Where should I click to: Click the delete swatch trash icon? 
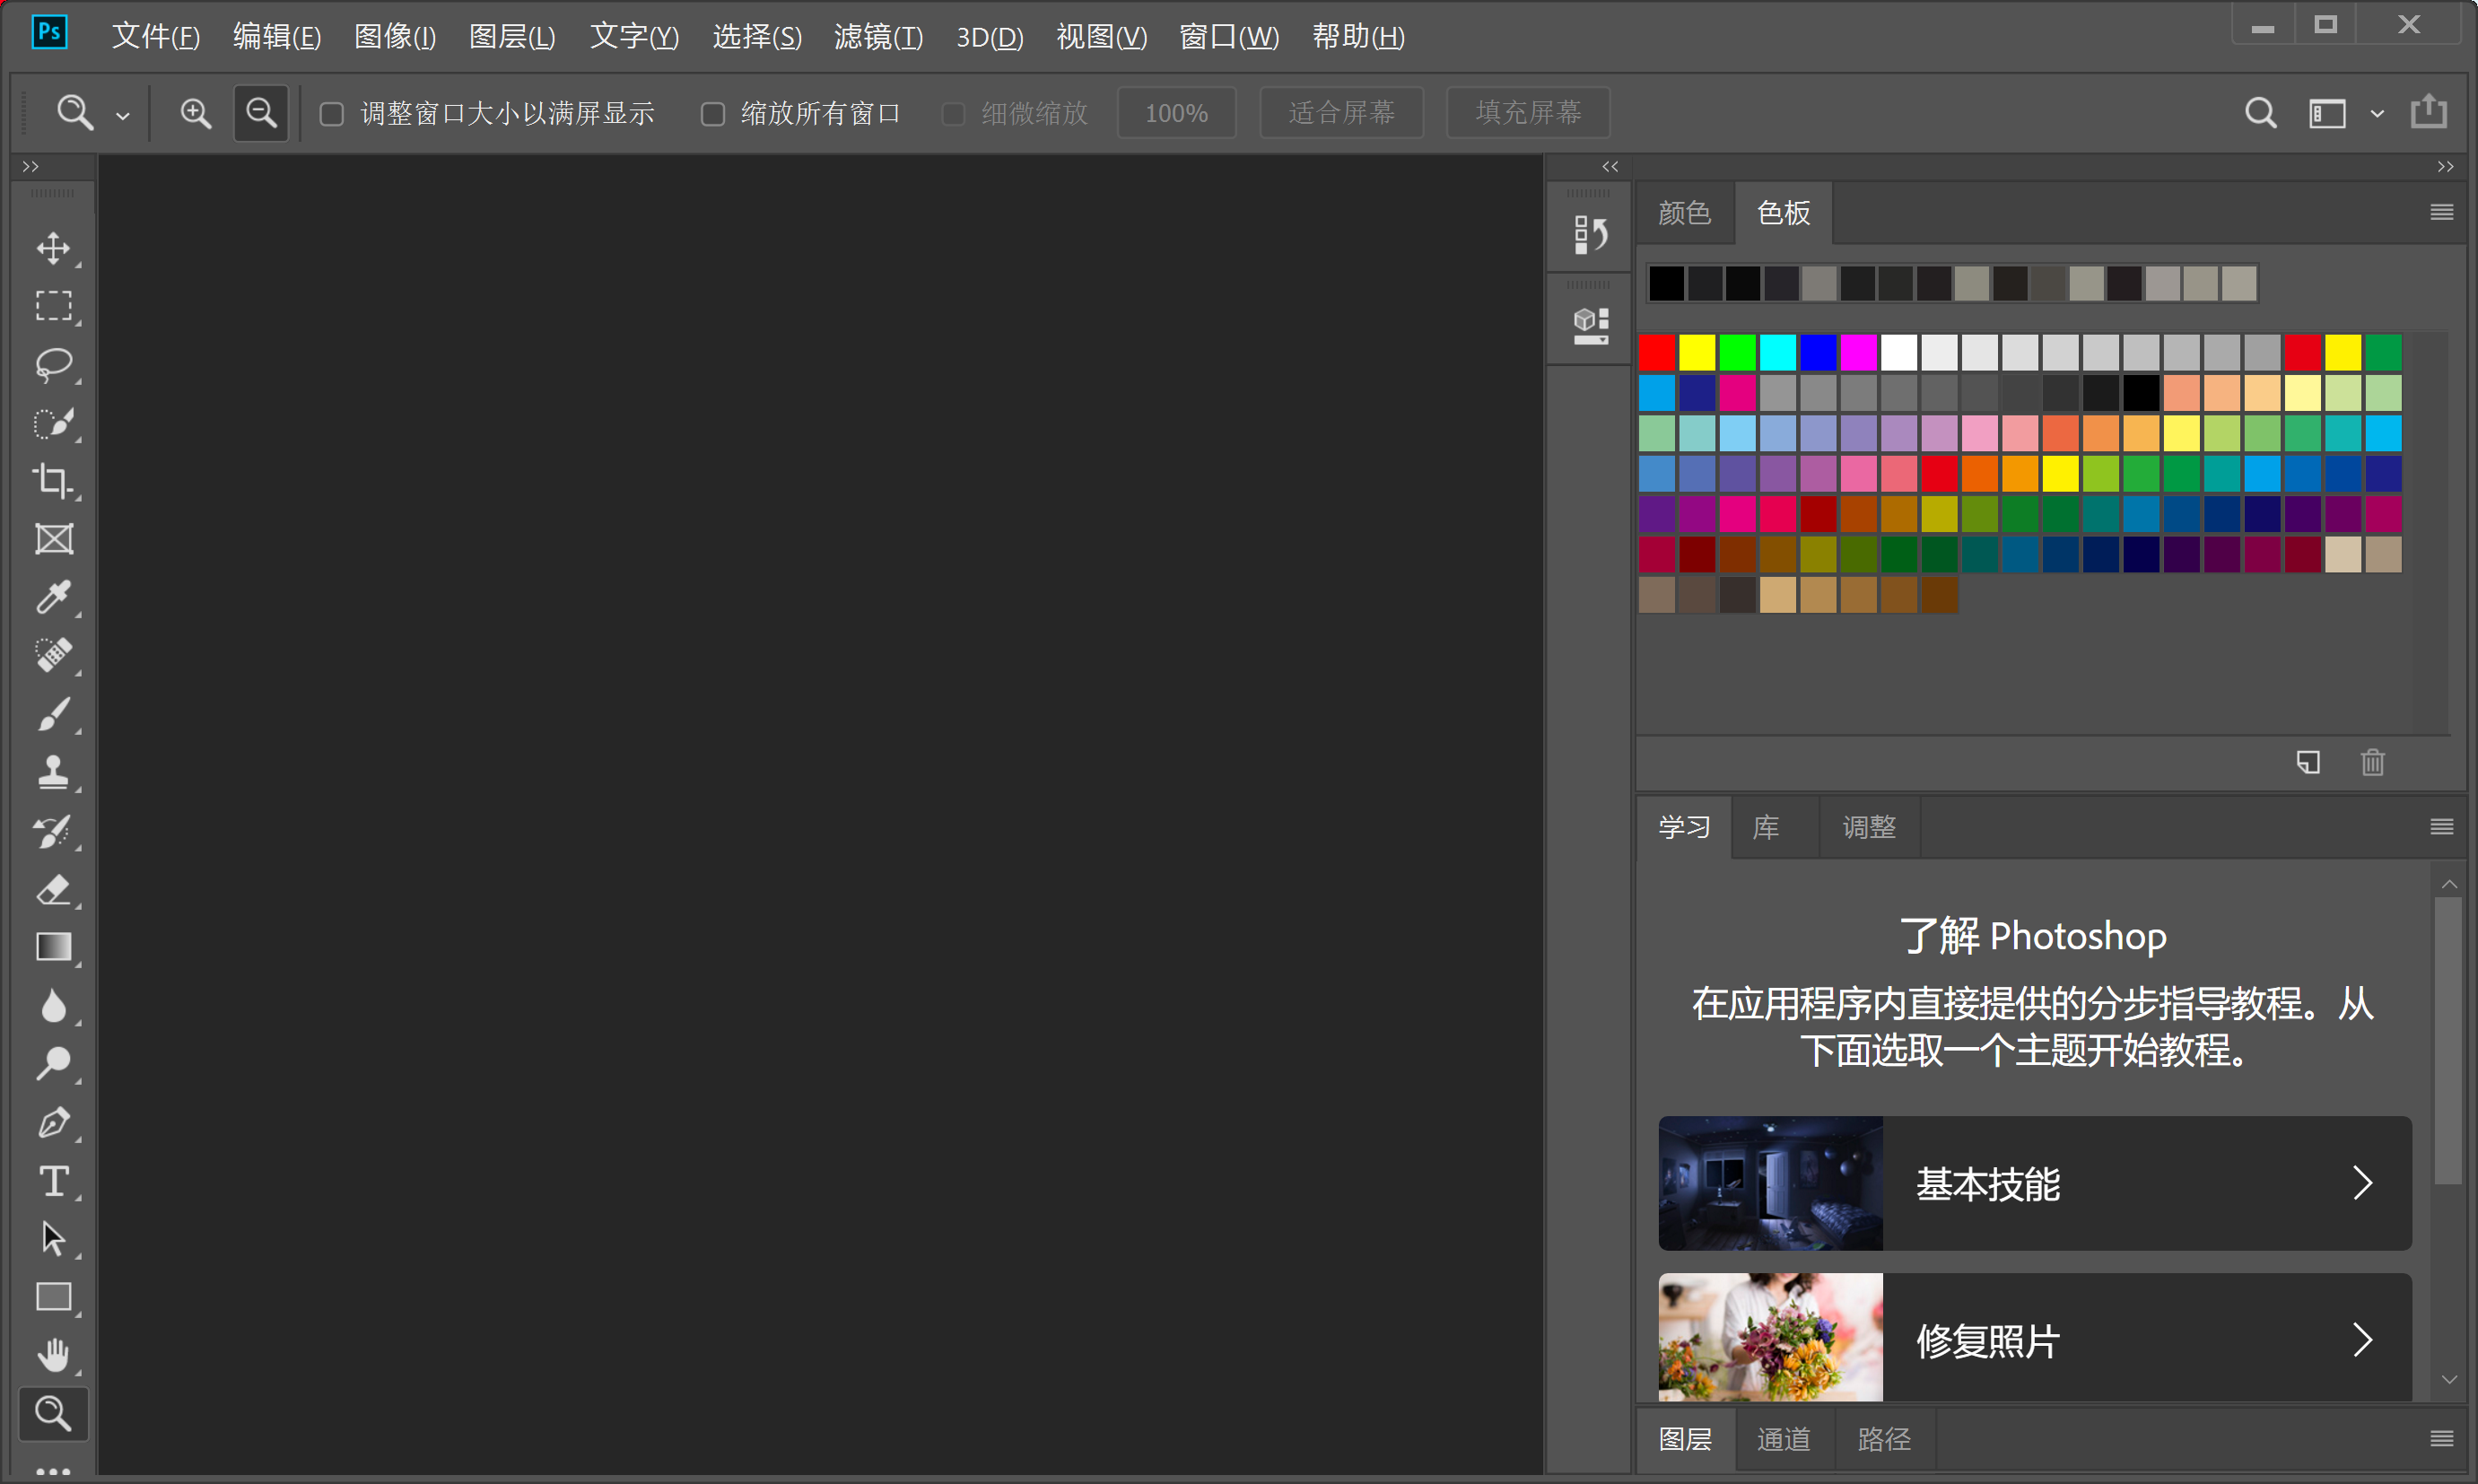(2373, 763)
